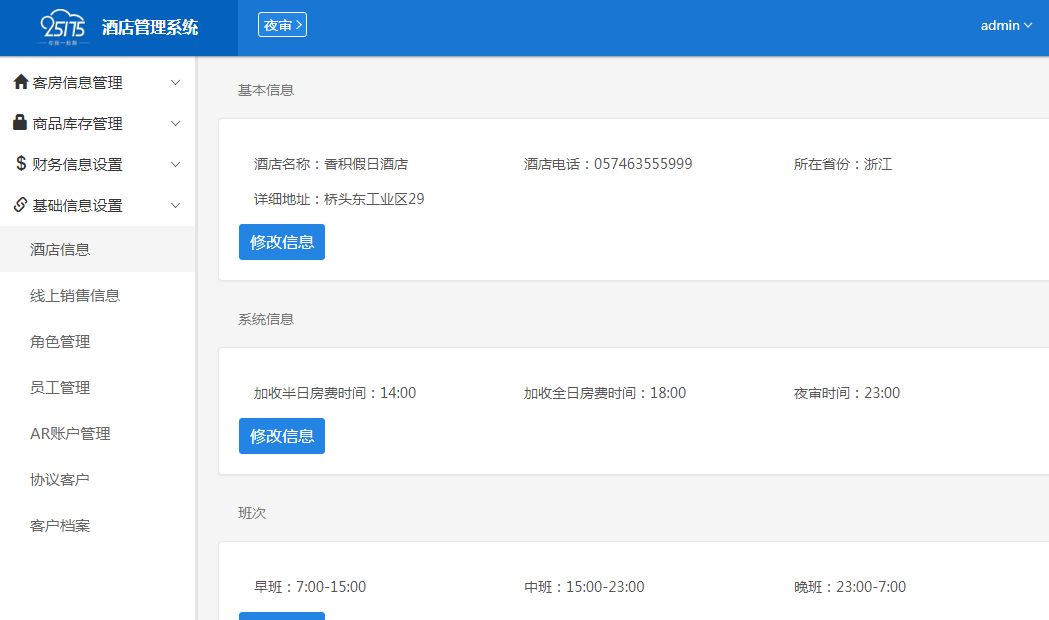Click the province value 浙江
Viewport: 1049px width, 620px height.
878,164
